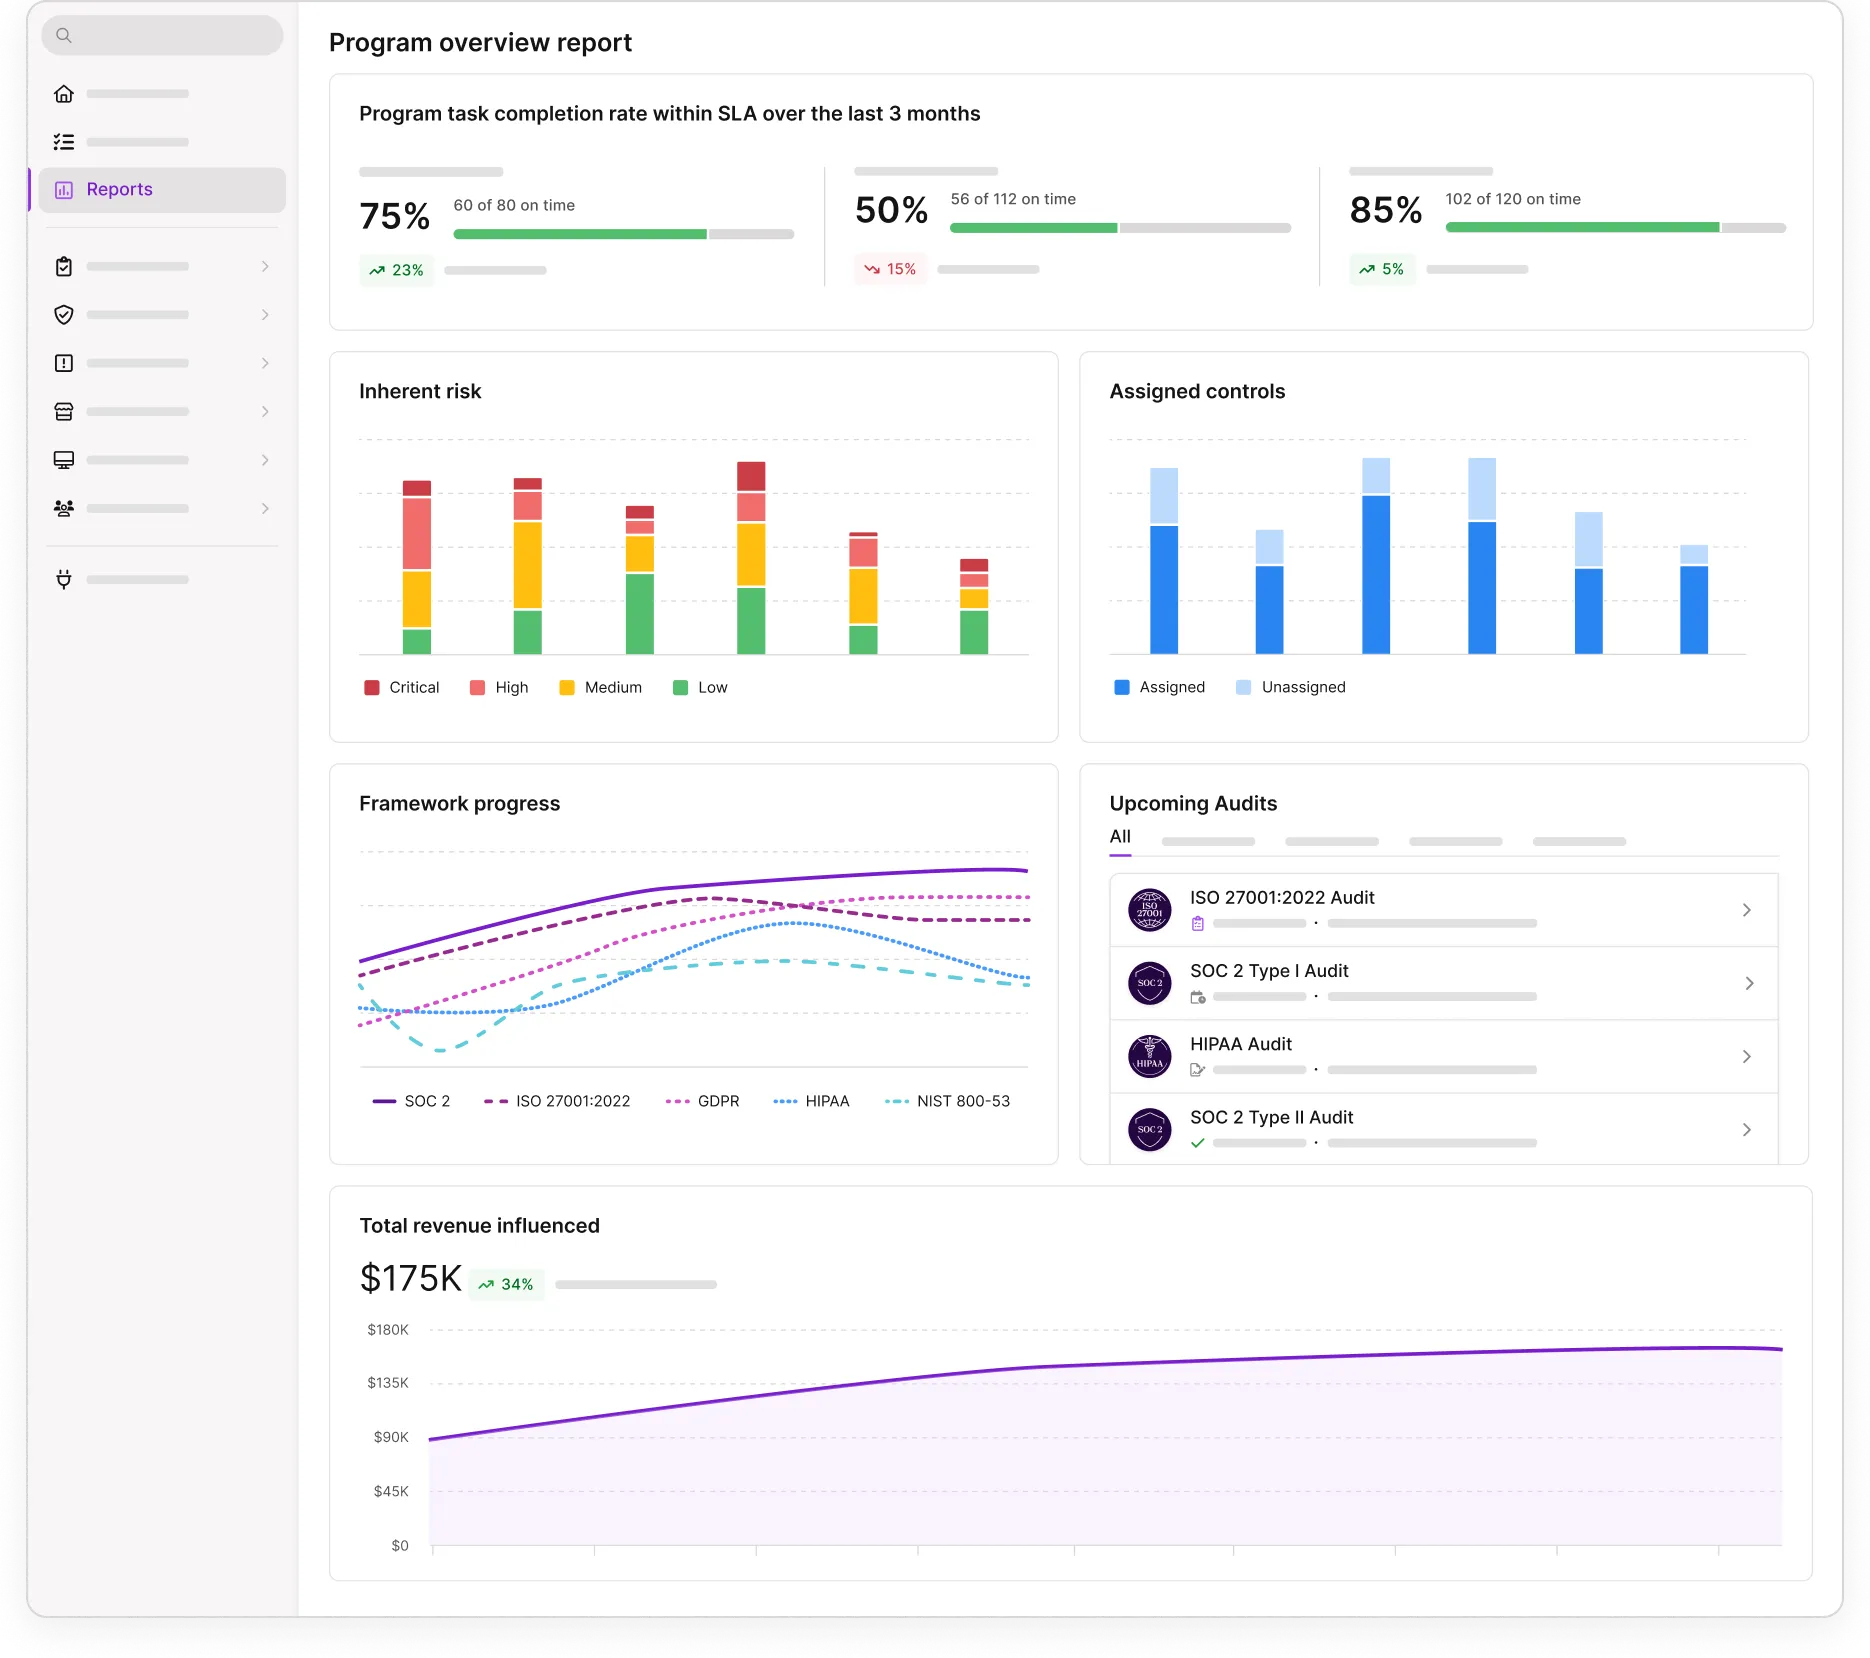
Task: Click the plug integrations sidebar icon
Action: tap(64, 580)
